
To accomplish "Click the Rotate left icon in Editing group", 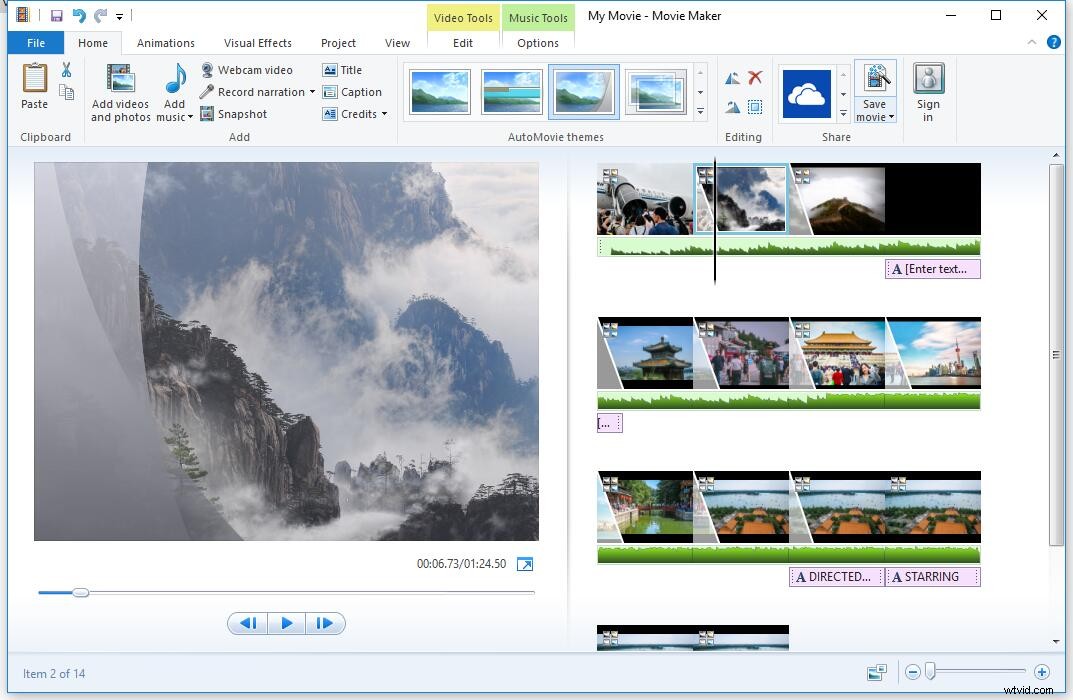I will tap(732, 77).
